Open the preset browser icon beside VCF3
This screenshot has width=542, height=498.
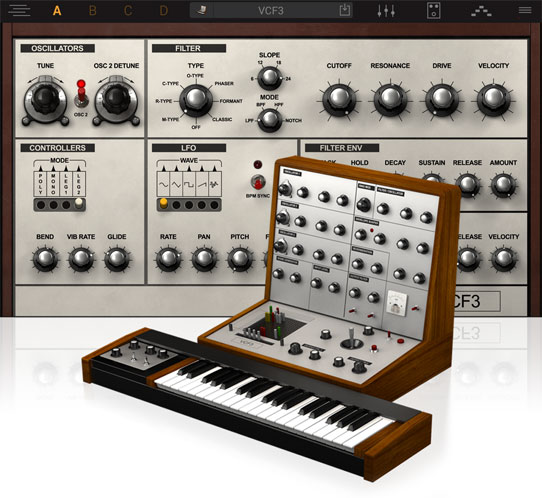point(202,10)
